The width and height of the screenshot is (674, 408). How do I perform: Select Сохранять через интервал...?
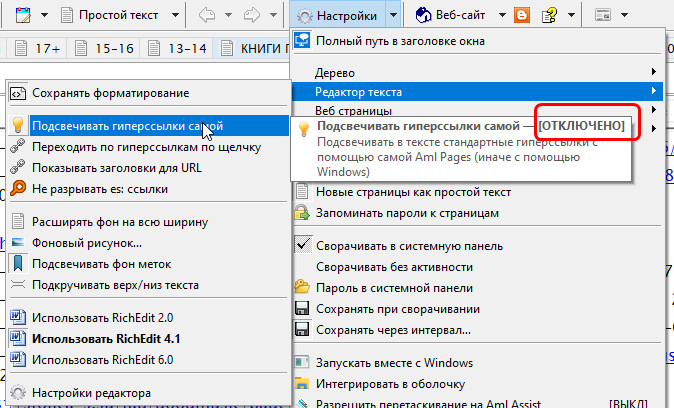point(477,330)
